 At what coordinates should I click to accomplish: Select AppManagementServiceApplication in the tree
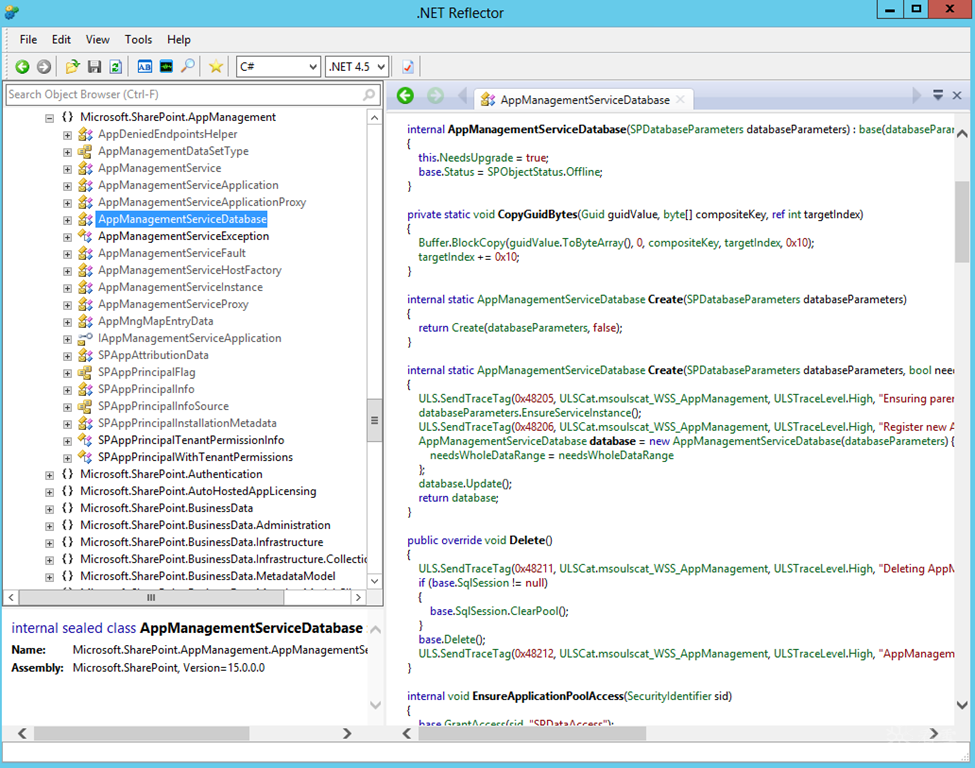(x=188, y=185)
